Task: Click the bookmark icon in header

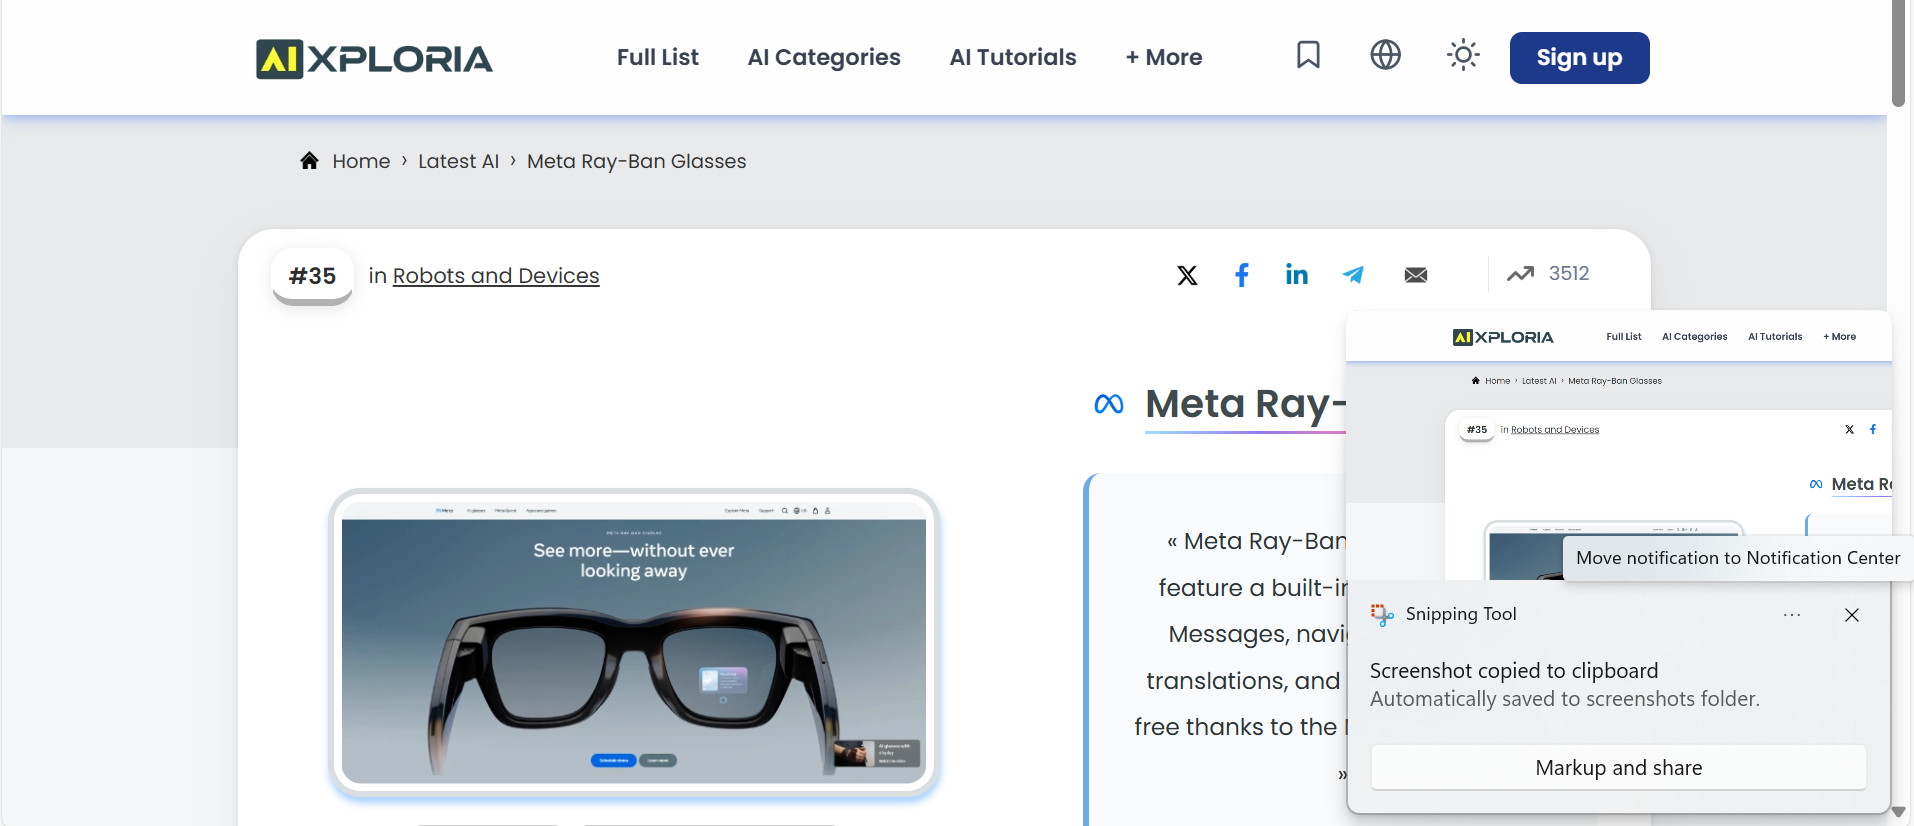Action: point(1308,55)
